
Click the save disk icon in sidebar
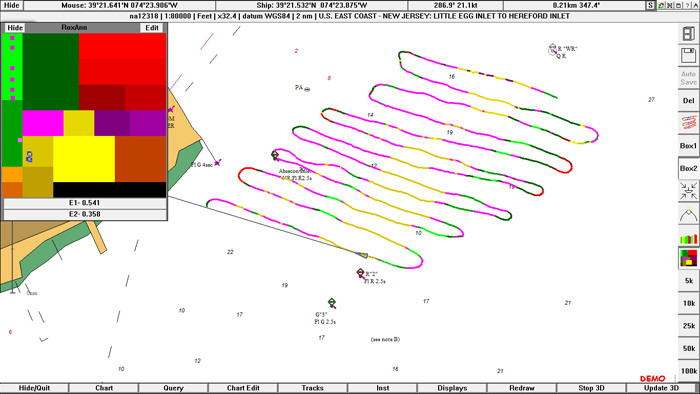click(688, 56)
